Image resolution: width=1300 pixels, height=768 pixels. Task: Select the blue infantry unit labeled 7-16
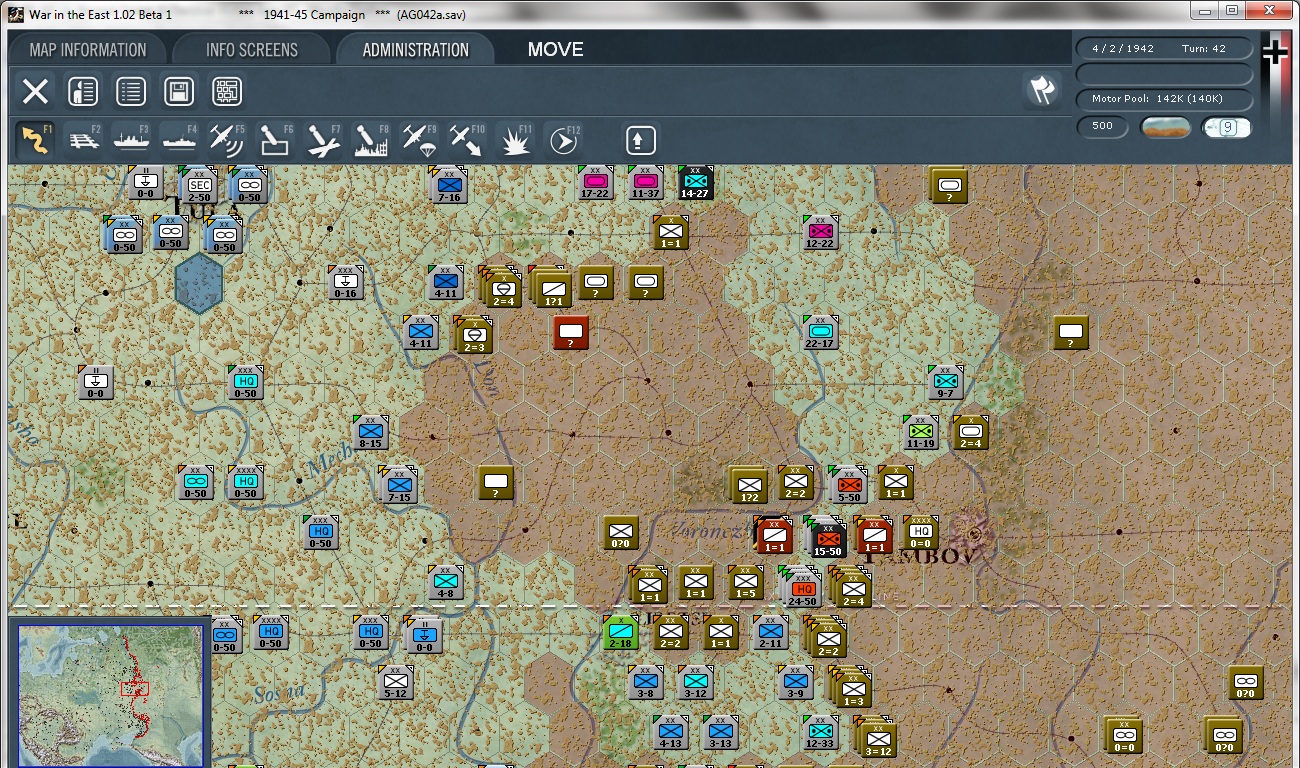coord(449,185)
